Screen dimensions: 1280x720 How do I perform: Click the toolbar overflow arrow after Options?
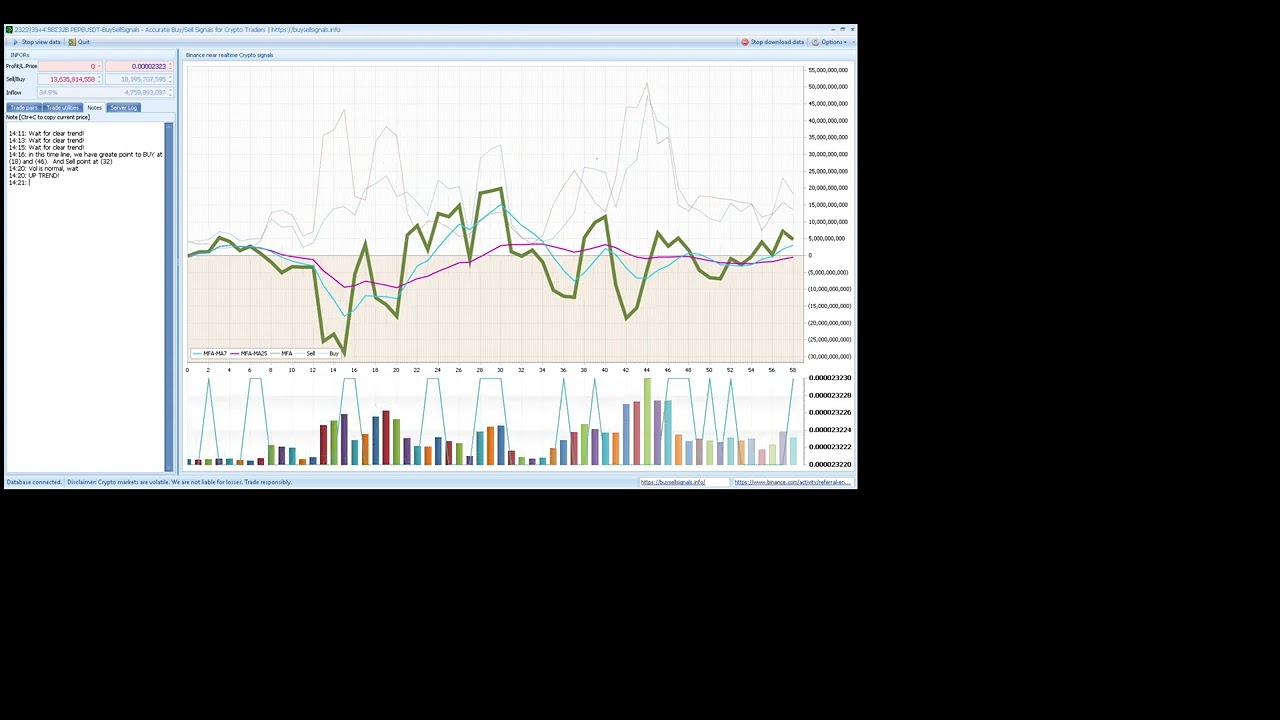pos(852,42)
